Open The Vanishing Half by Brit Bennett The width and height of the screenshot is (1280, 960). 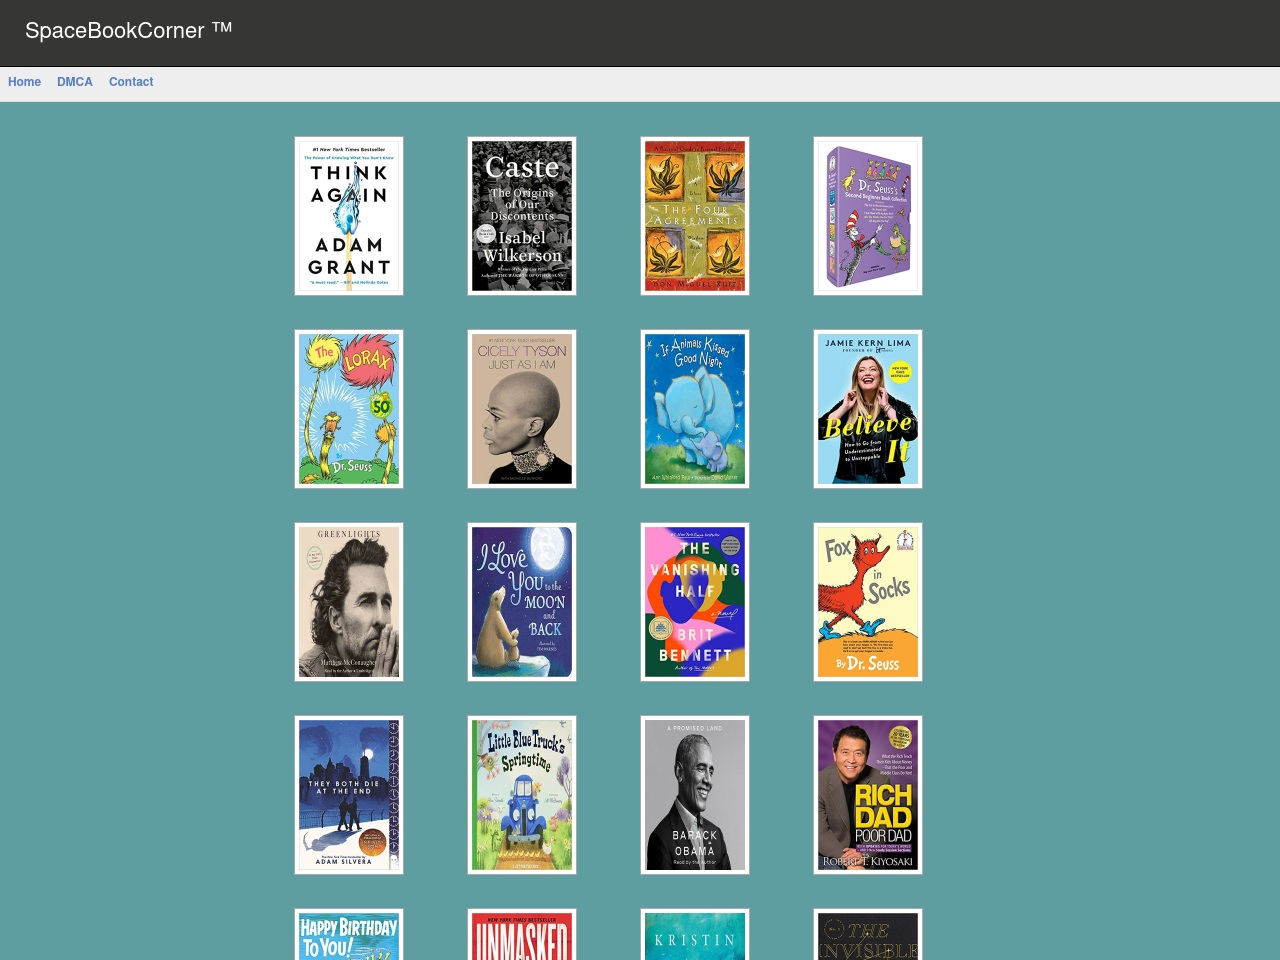695,602
